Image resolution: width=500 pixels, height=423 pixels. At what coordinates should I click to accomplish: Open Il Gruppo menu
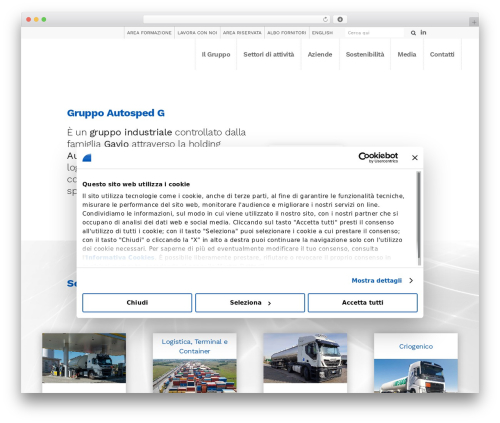click(x=216, y=54)
